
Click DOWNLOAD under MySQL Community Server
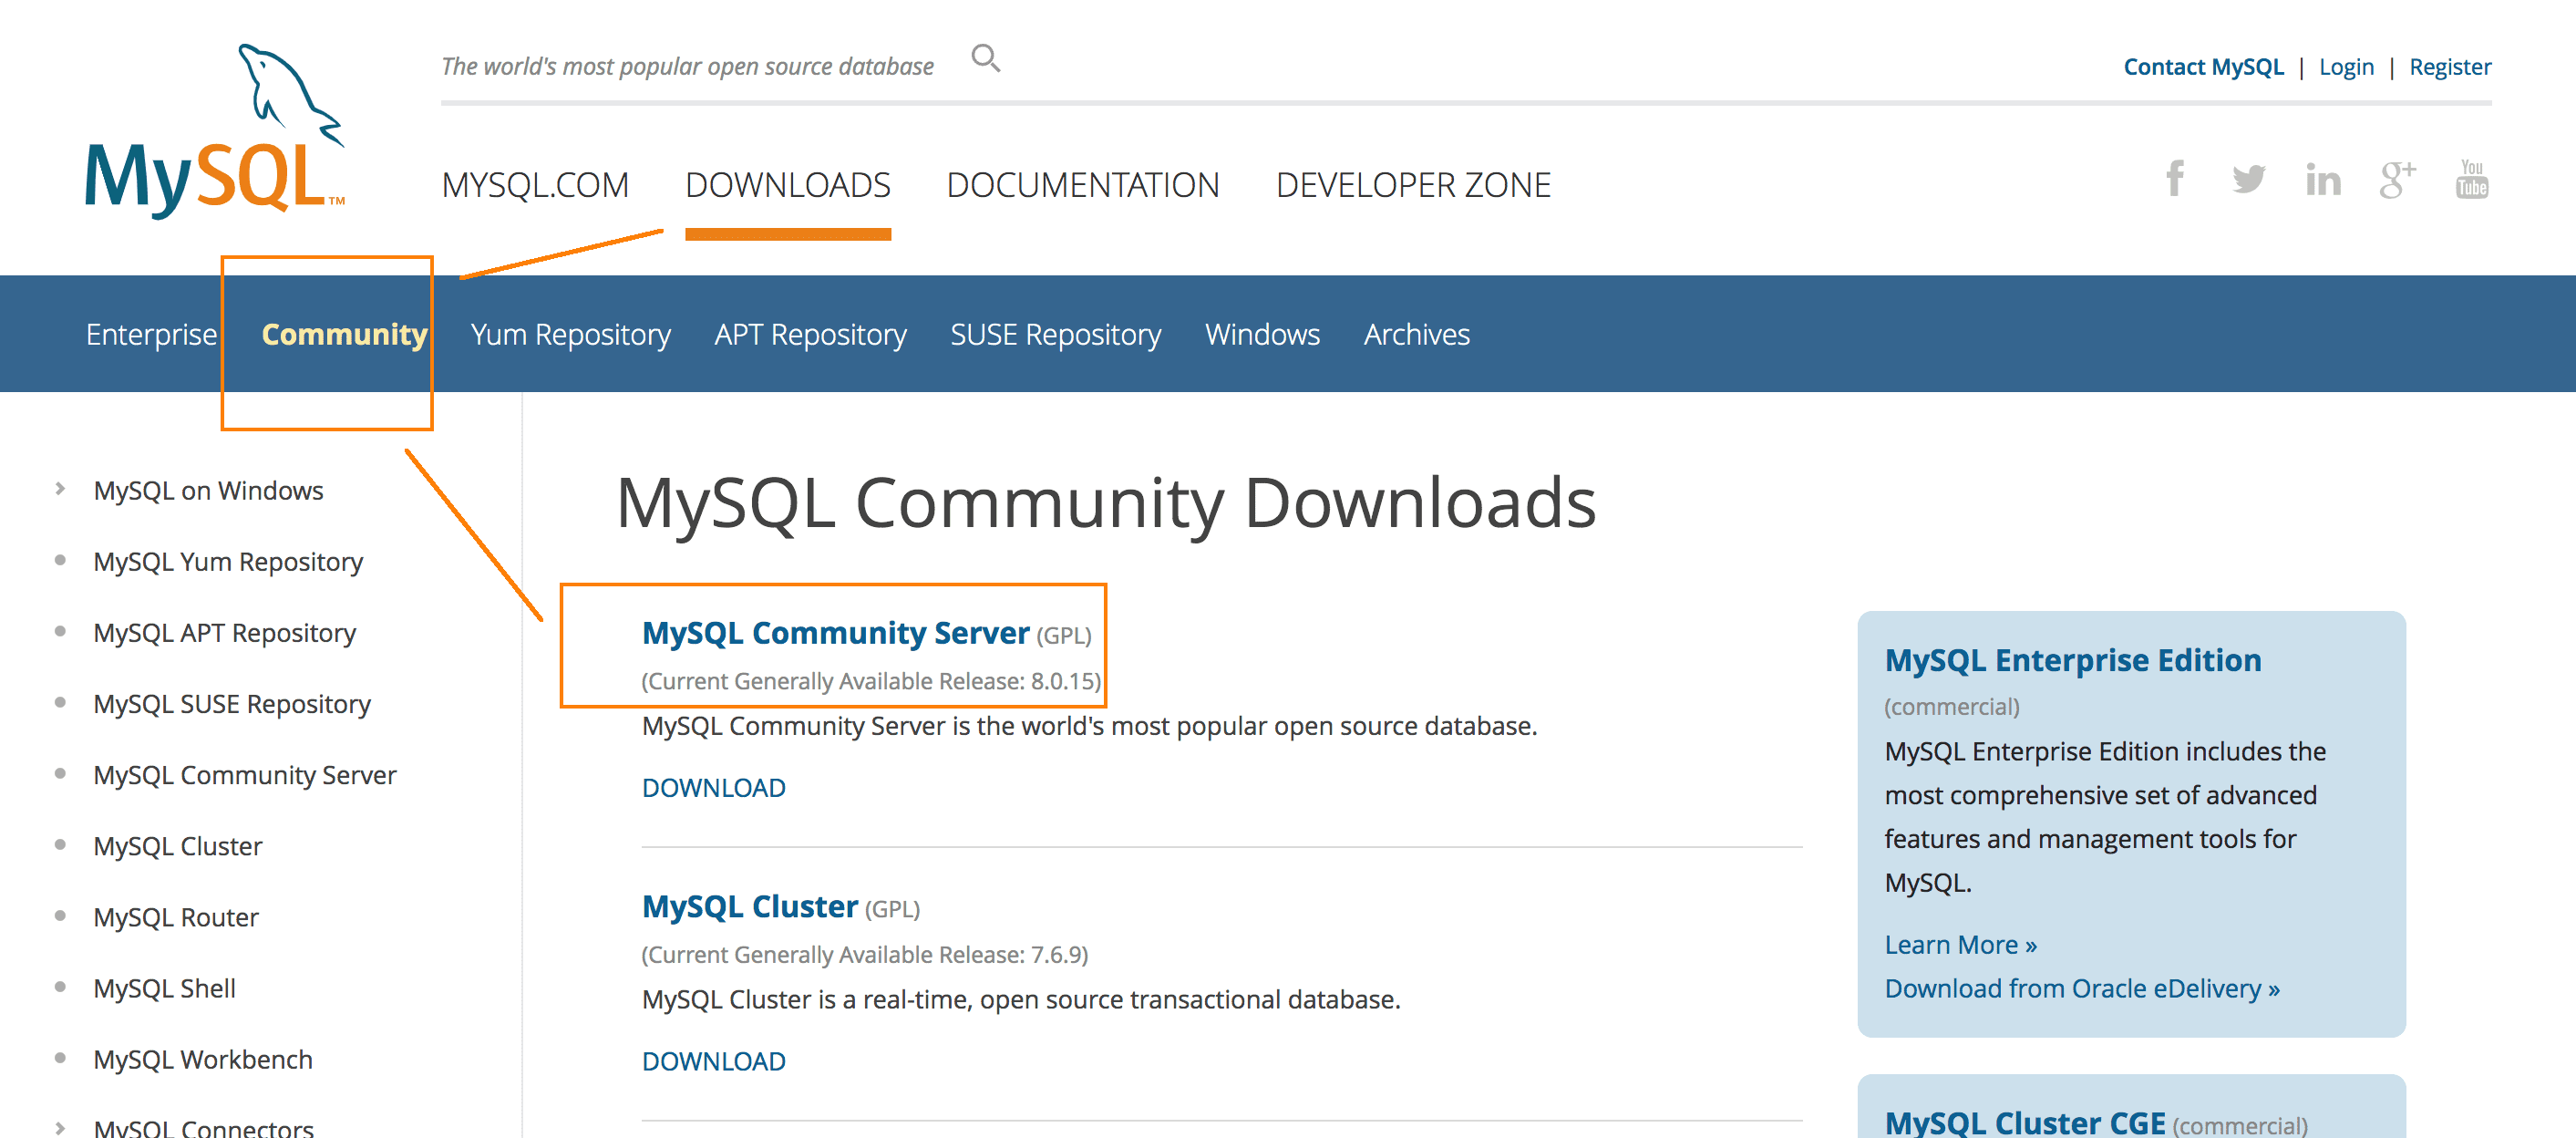pos(713,788)
